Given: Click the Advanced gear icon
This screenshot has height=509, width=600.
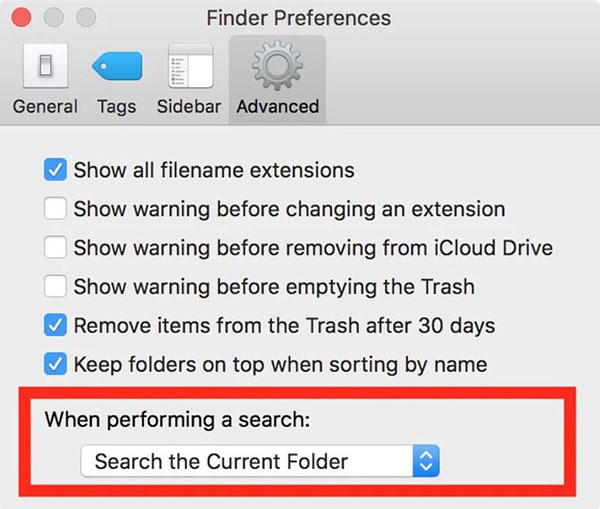Looking at the screenshot, I should [277, 65].
